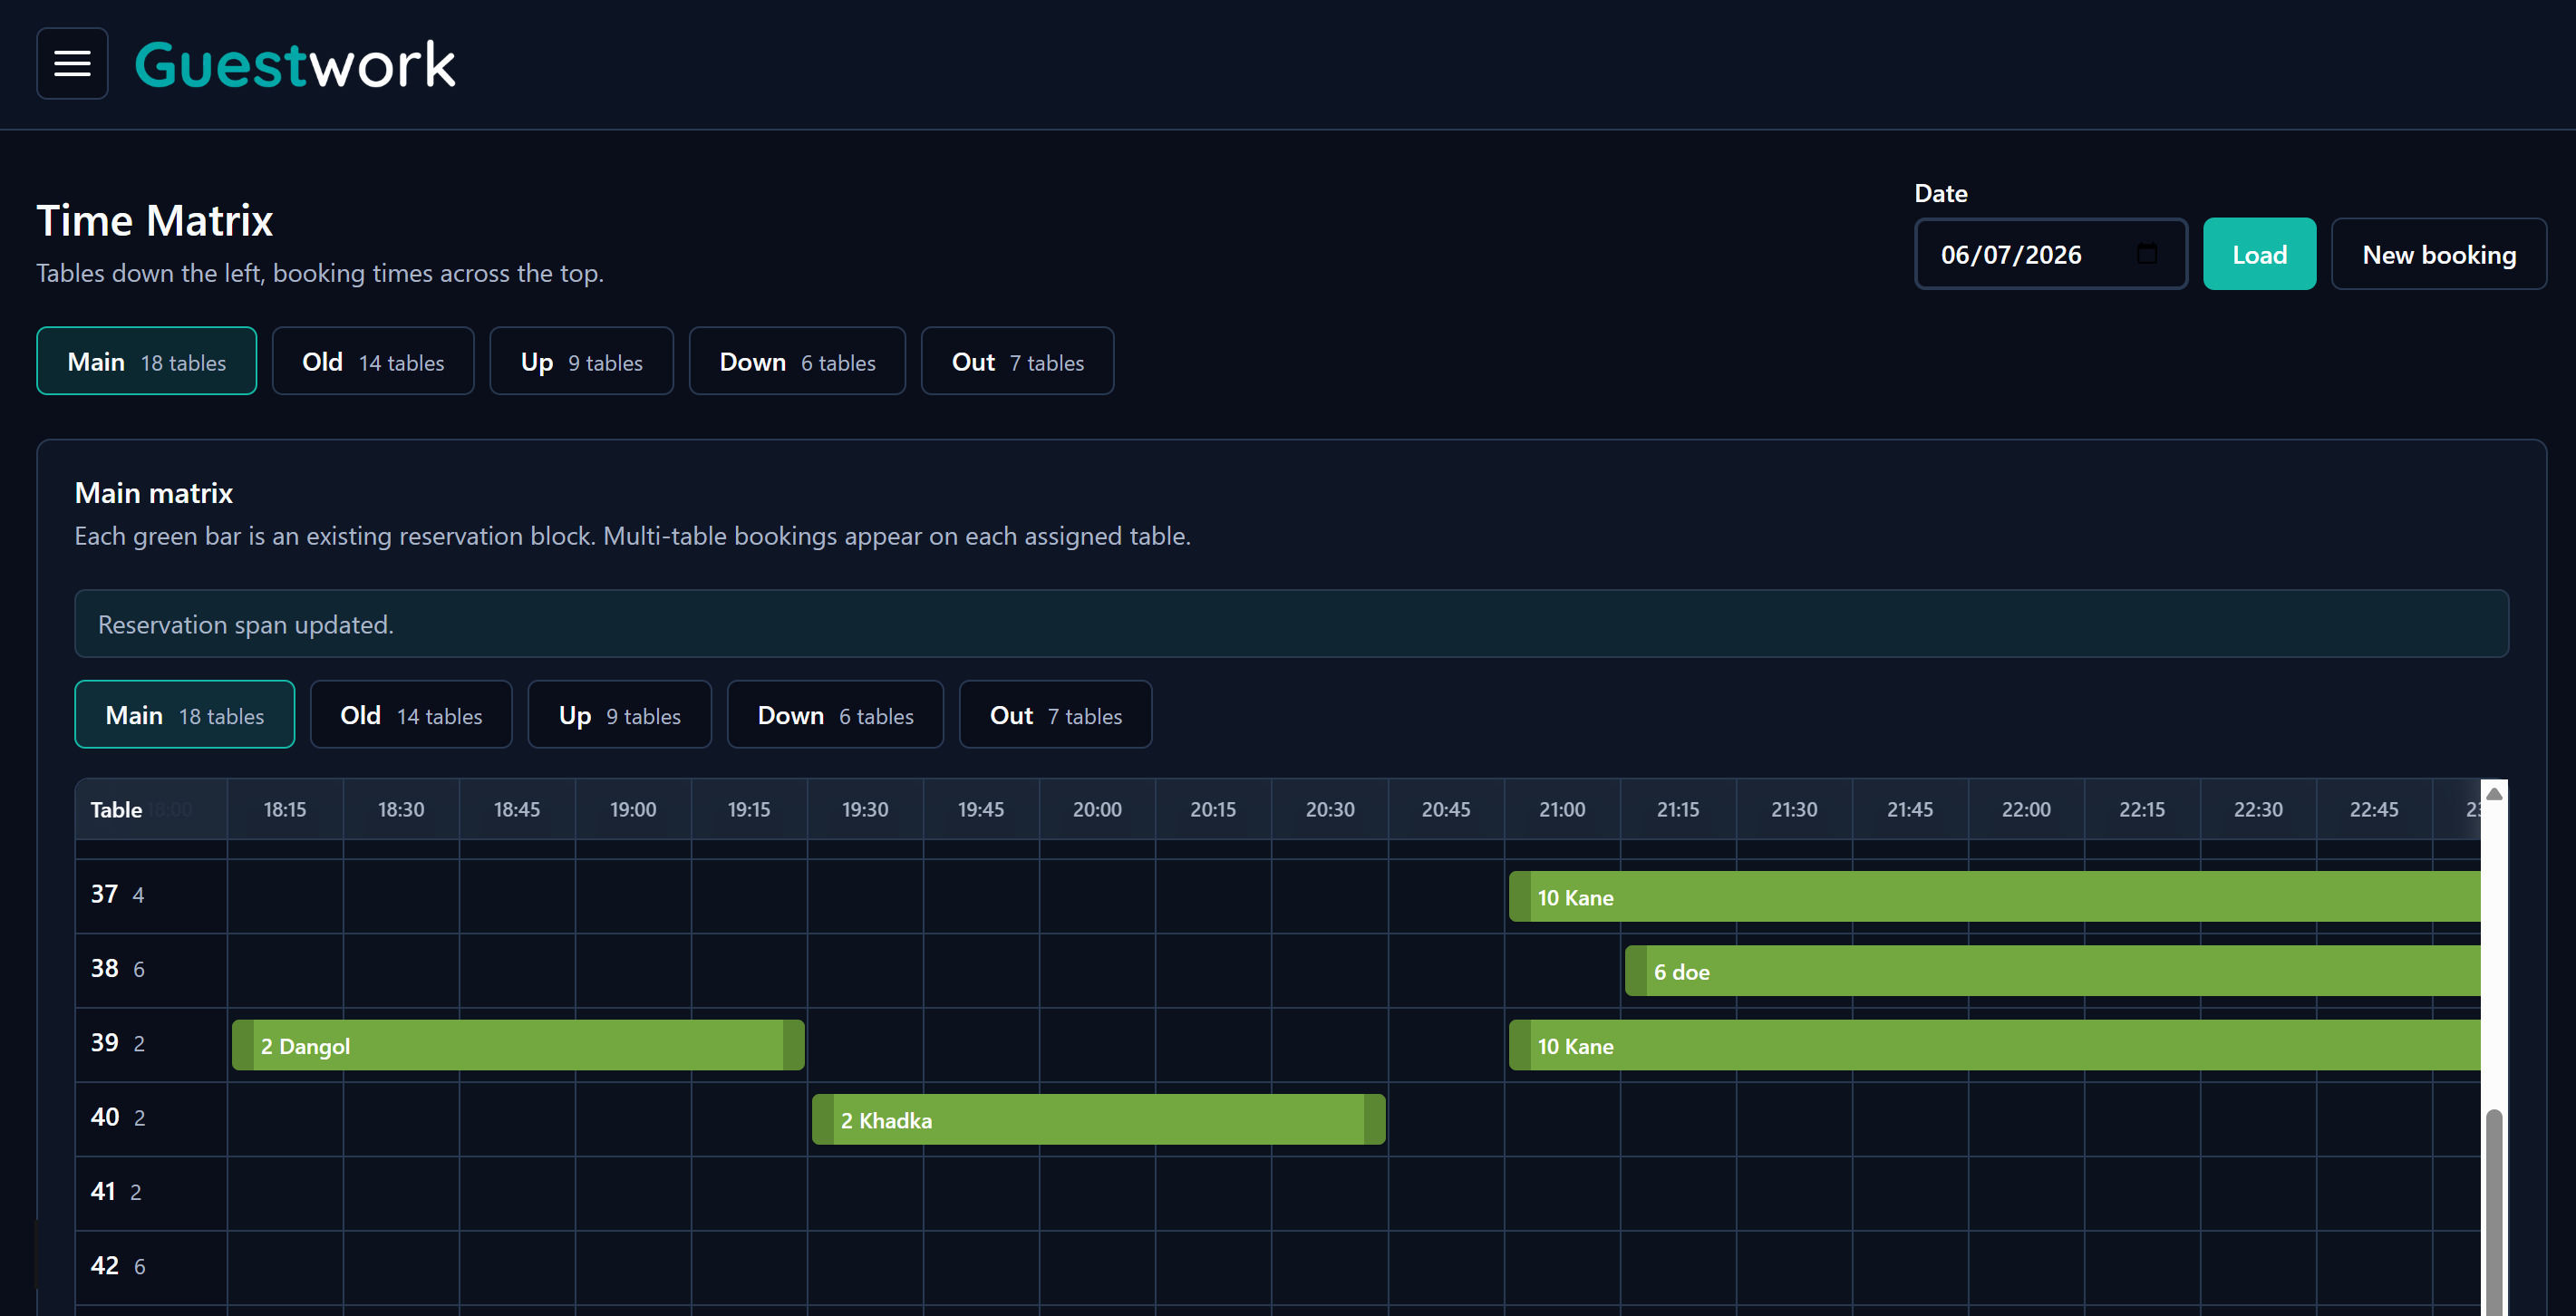
Task: Grab the right resize handle of 2 Khadka bar
Action: [x=1374, y=1119]
